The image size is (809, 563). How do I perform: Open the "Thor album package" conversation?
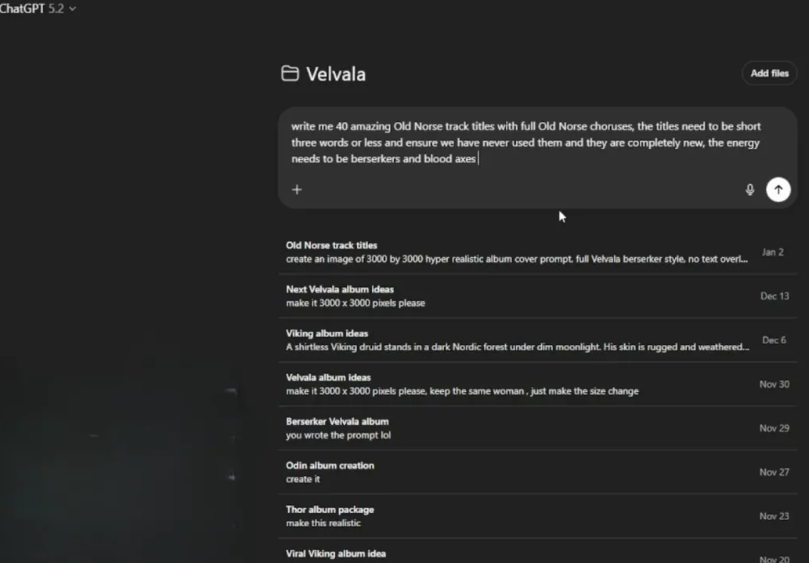330,509
